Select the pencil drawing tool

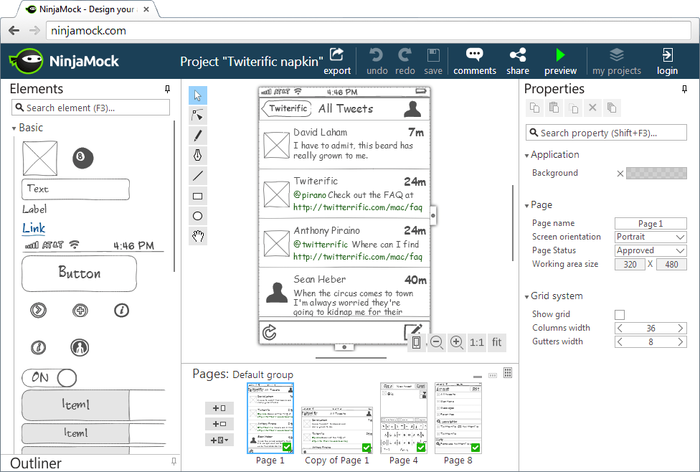198,136
